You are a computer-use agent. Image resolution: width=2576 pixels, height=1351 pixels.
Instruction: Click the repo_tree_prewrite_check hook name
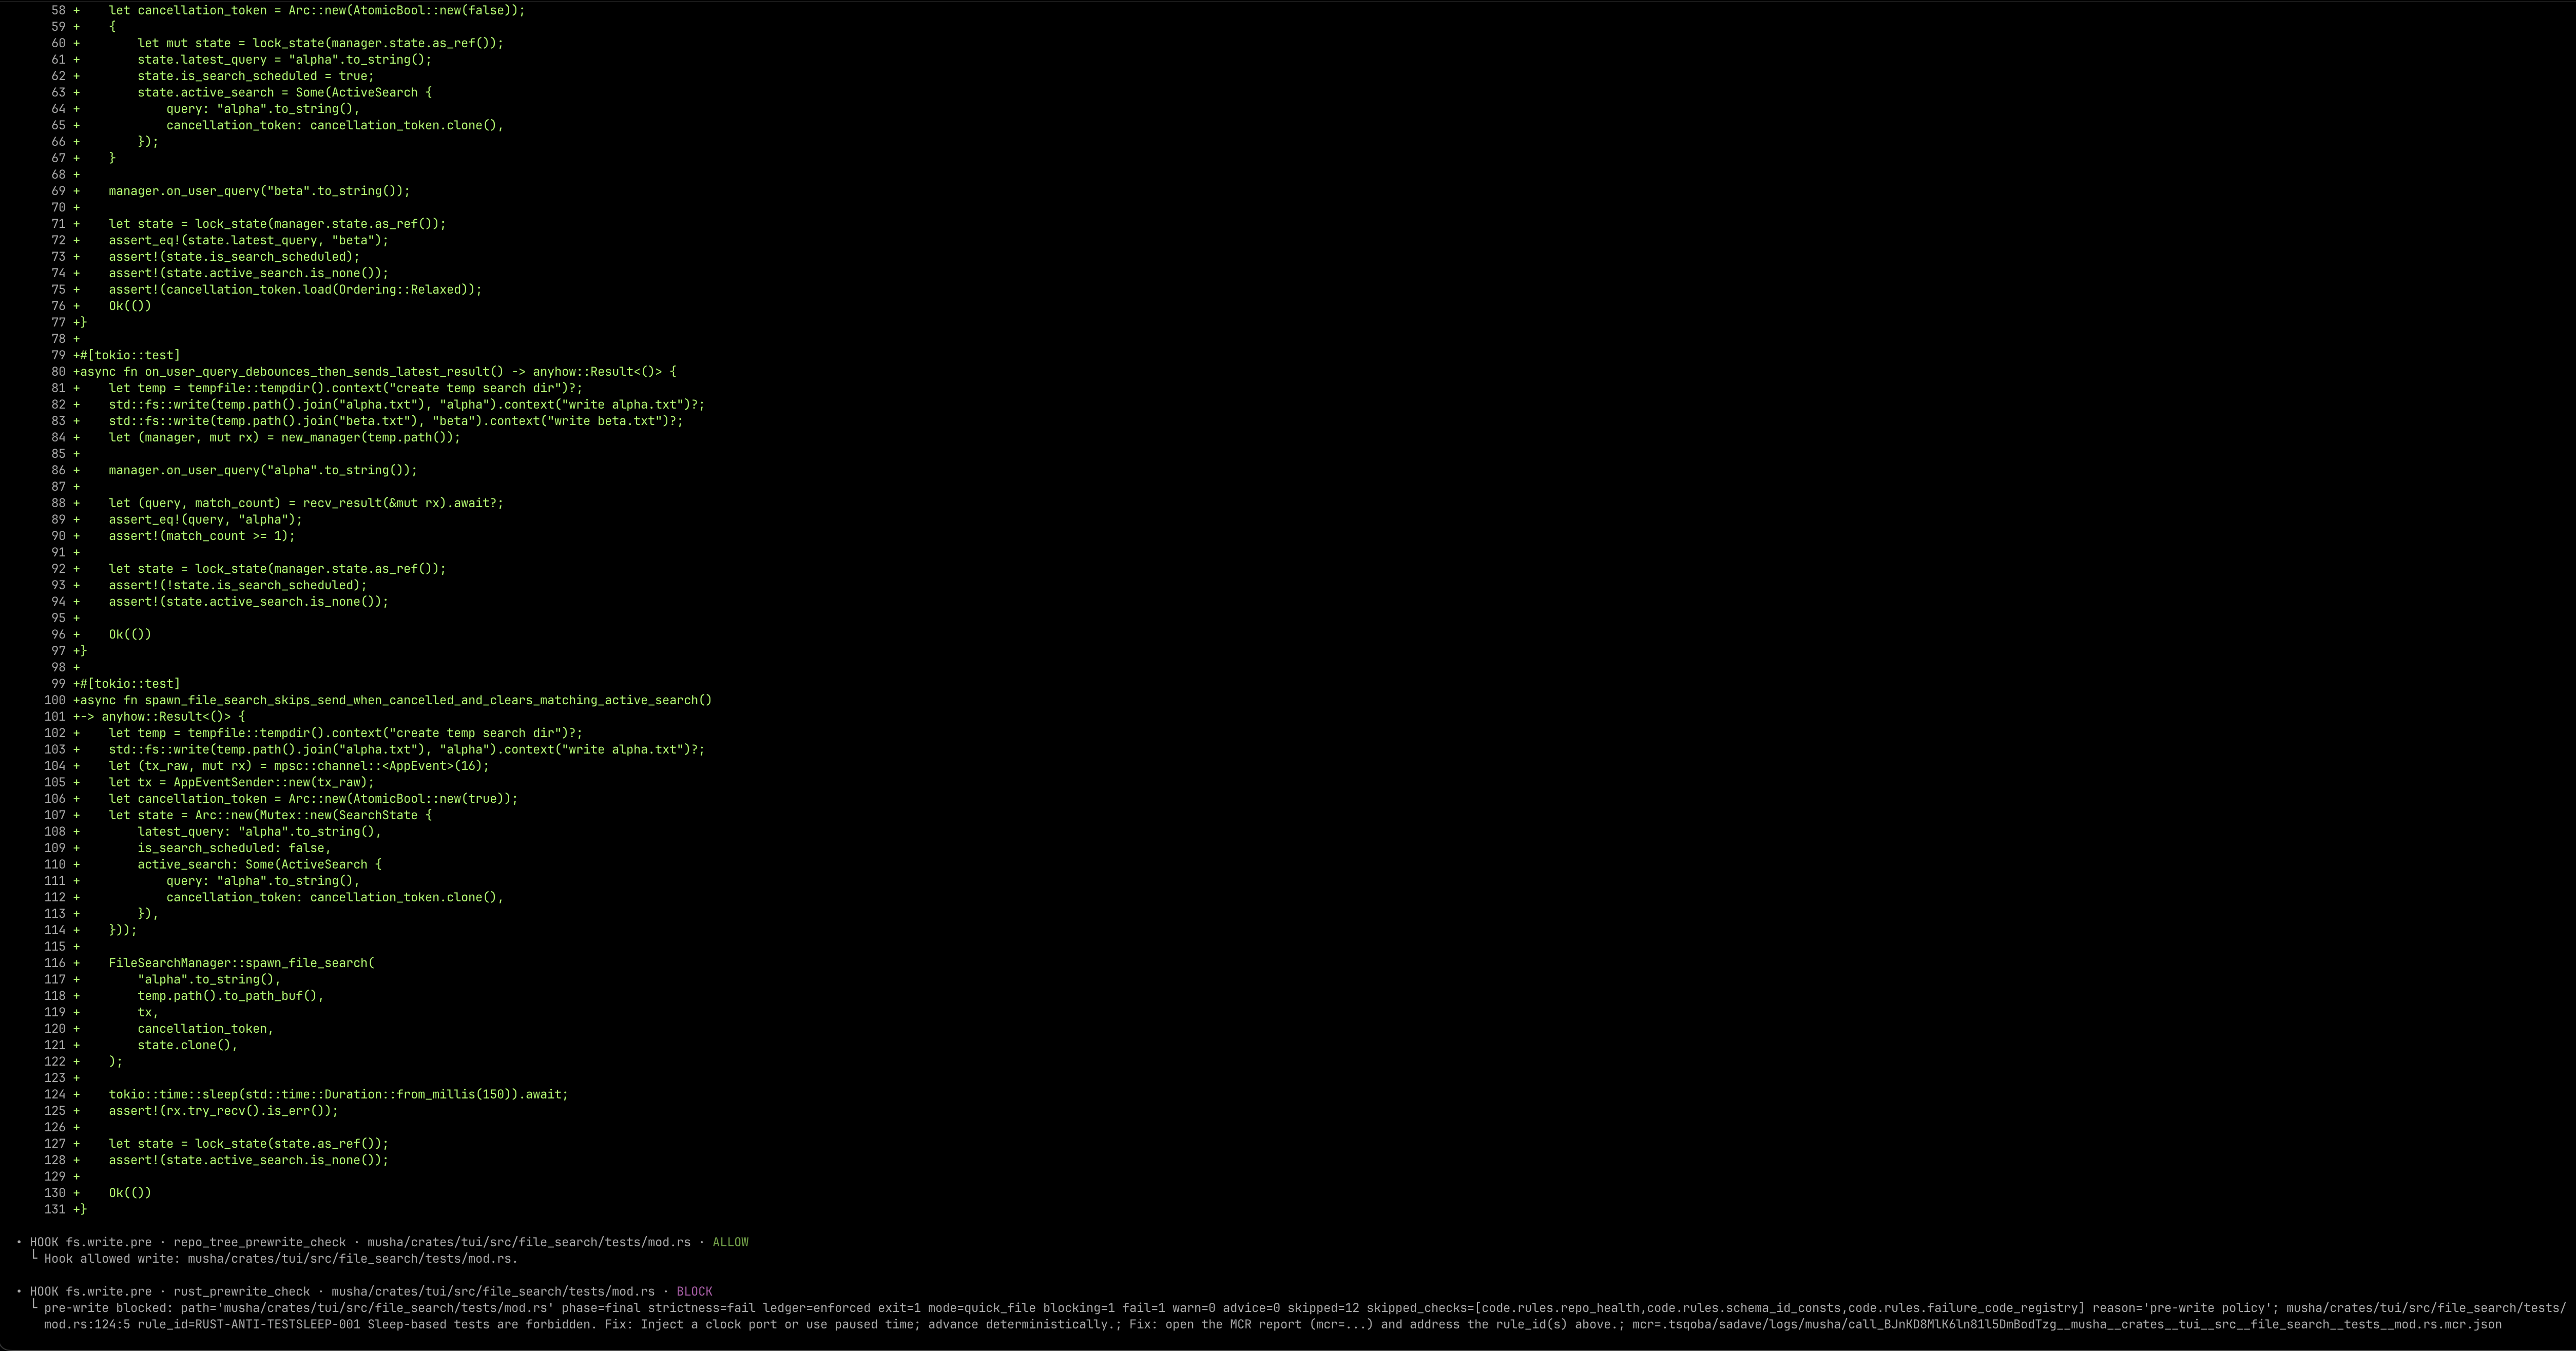click(259, 1242)
